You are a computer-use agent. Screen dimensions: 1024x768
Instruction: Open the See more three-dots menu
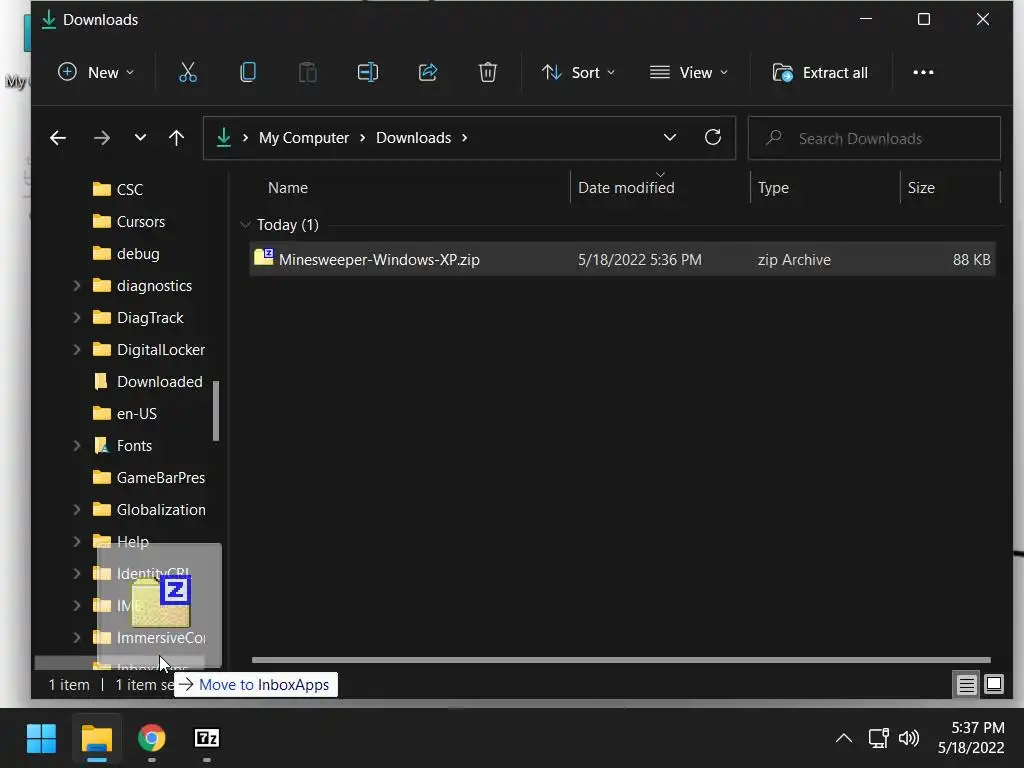click(923, 72)
